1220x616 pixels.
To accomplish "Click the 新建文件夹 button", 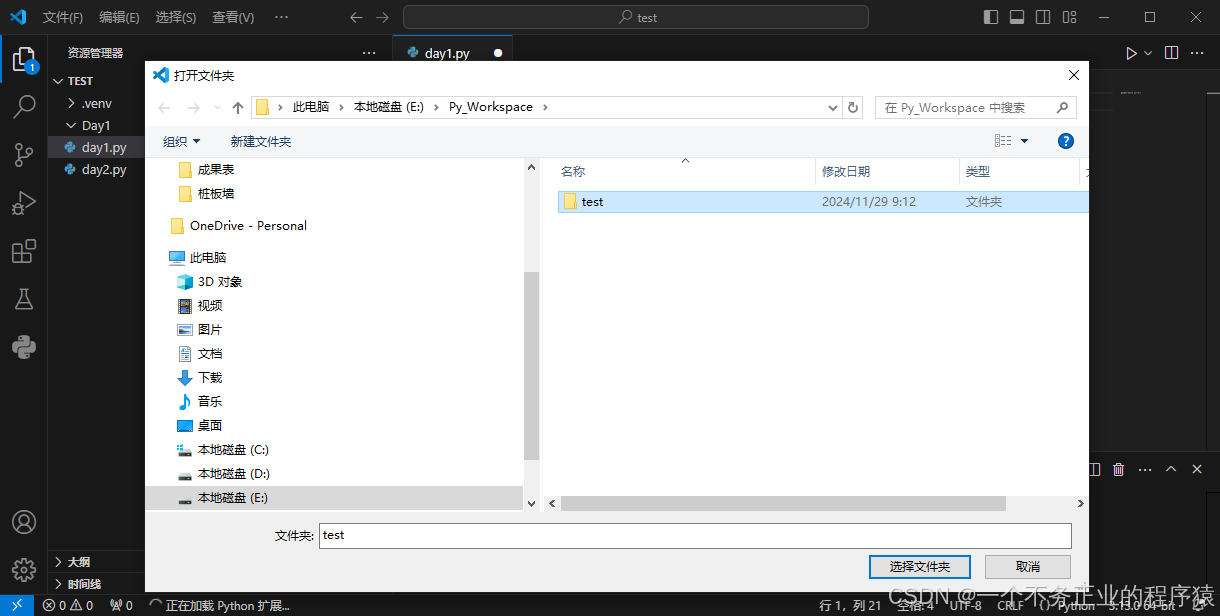I will tap(261, 141).
